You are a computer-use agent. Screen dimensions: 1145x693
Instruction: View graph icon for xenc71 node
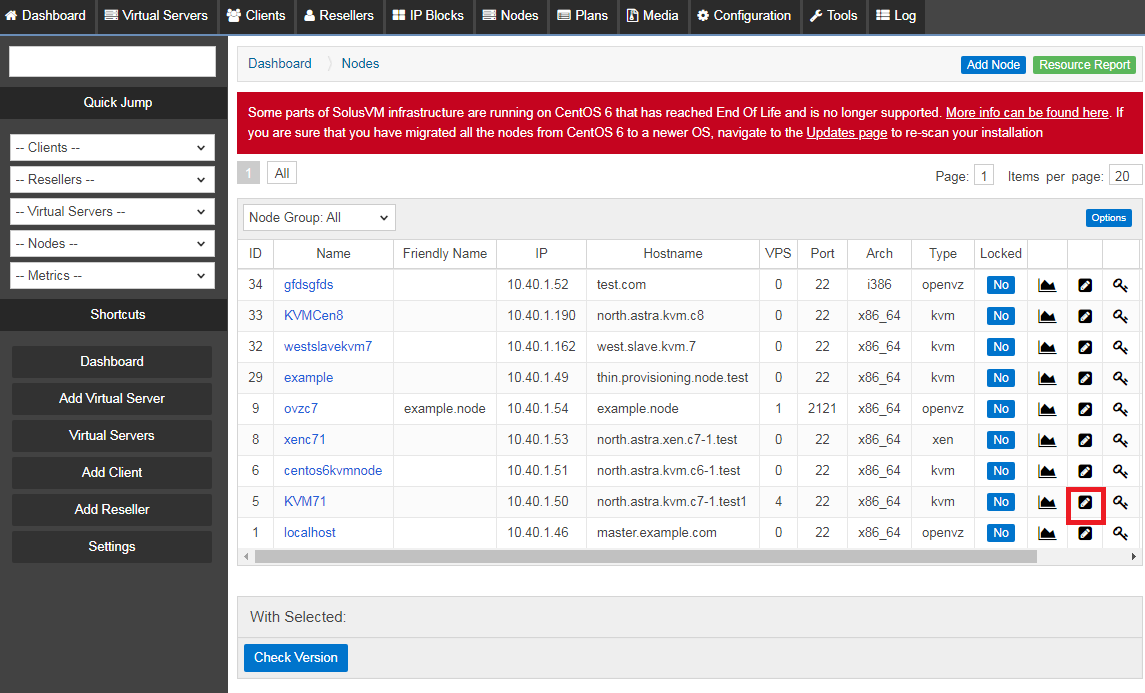(1046, 439)
